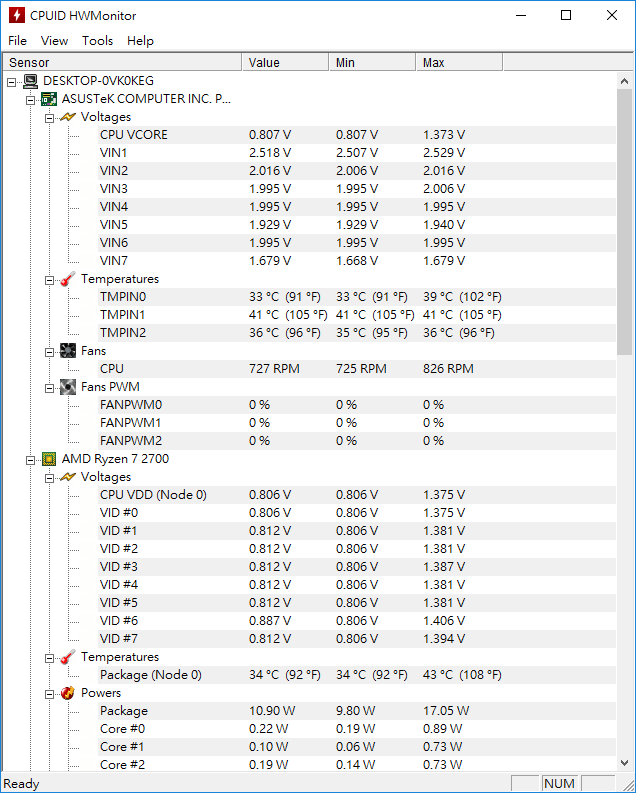Collapse the motherboard Voltages group

tap(50, 118)
